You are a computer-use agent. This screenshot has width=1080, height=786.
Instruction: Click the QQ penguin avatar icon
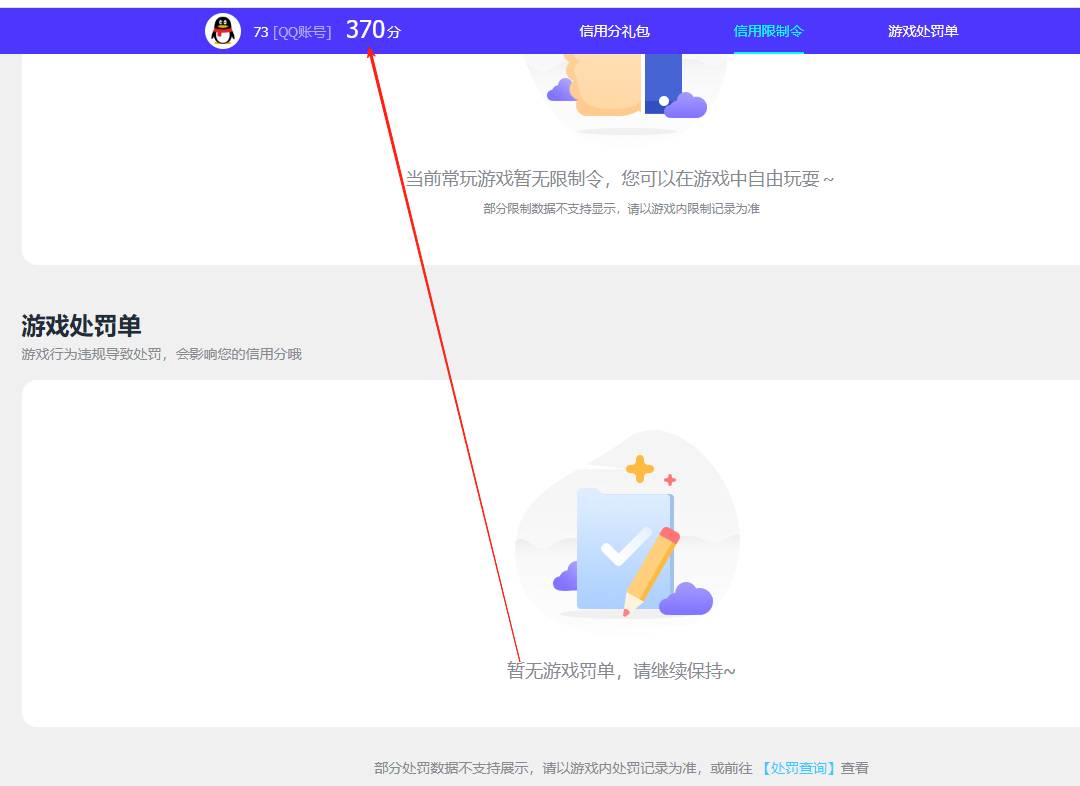click(x=222, y=29)
